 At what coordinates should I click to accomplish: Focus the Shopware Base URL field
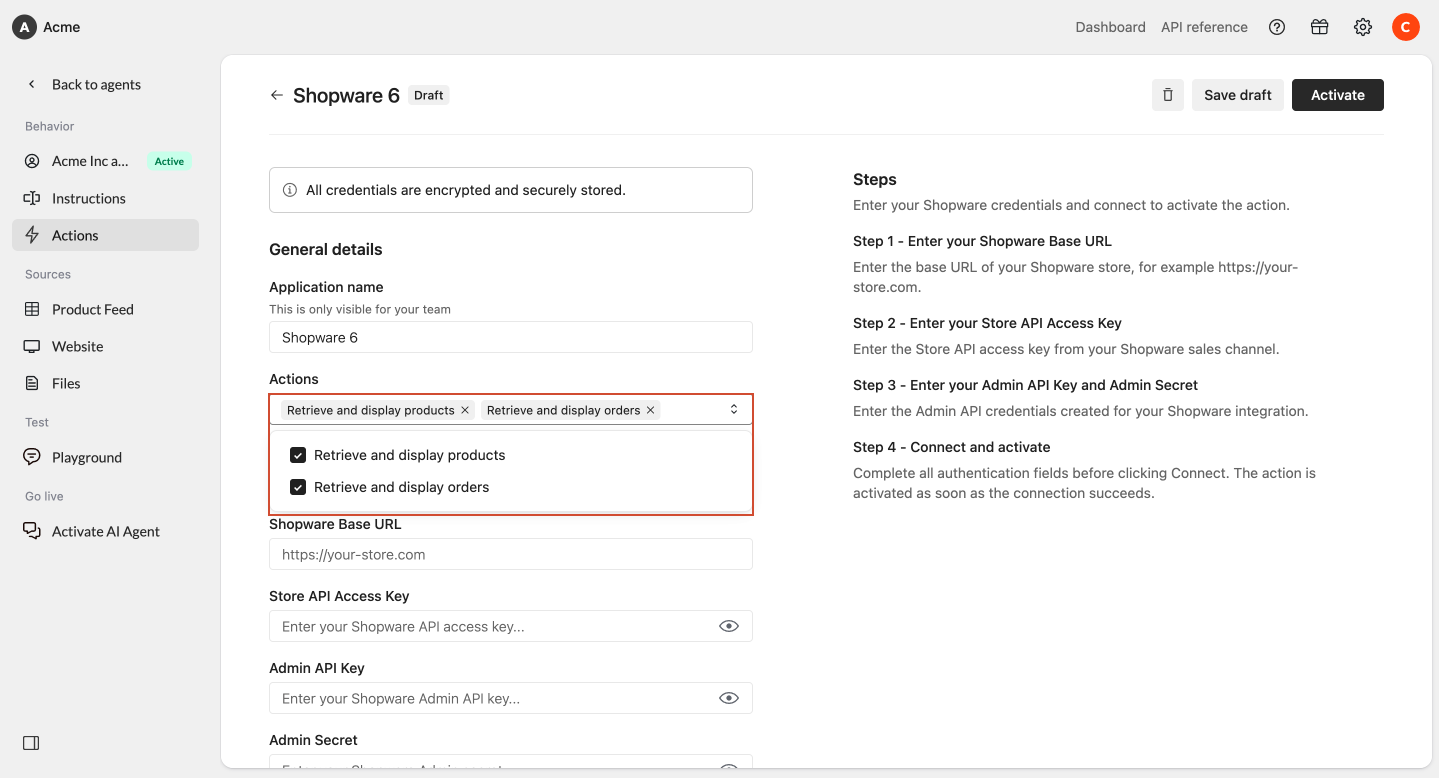coord(511,554)
